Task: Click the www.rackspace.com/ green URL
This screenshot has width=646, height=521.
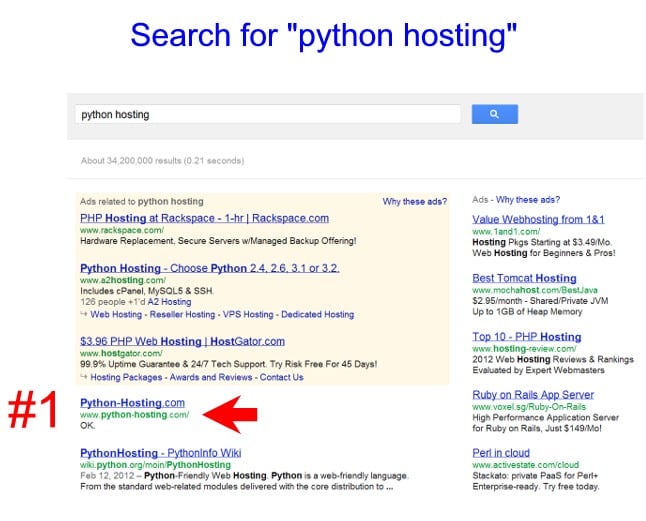Action: [x=122, y=230]
